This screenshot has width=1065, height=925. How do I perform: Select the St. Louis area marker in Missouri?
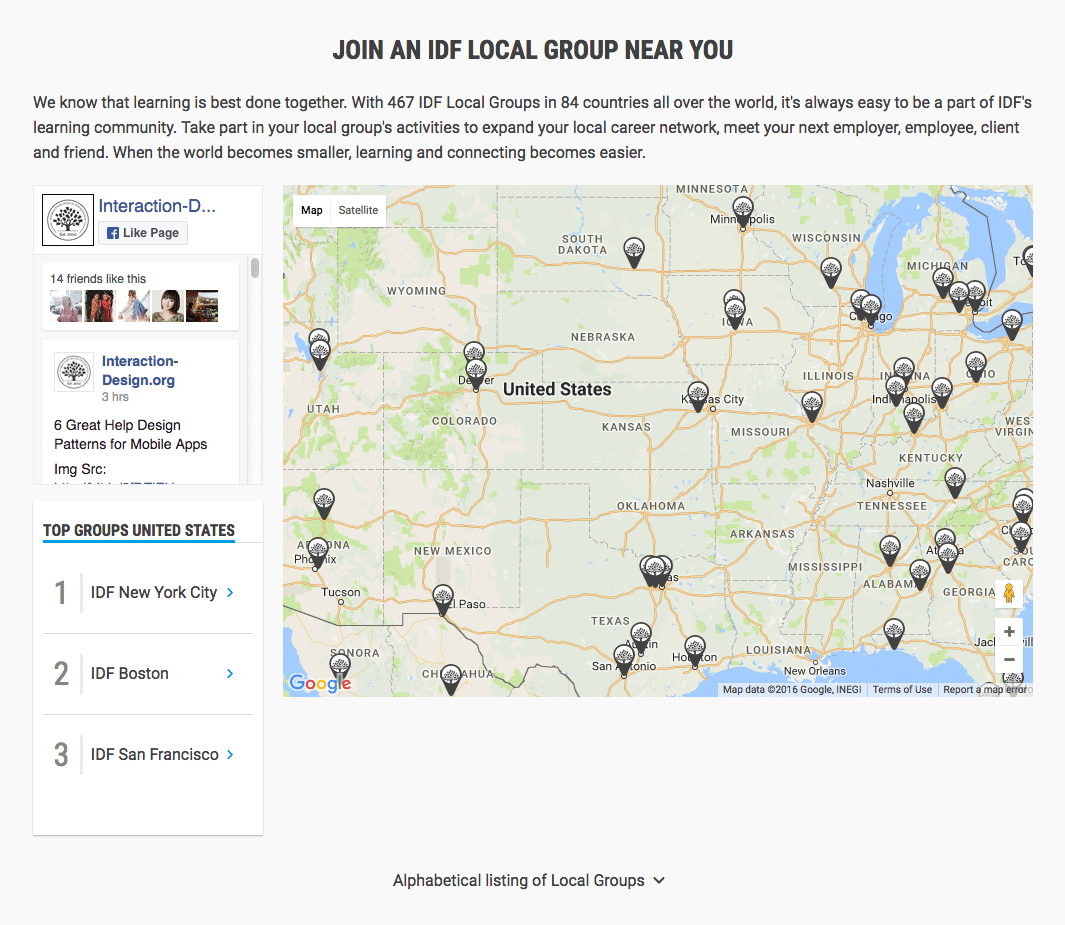(x=812, y=406)
